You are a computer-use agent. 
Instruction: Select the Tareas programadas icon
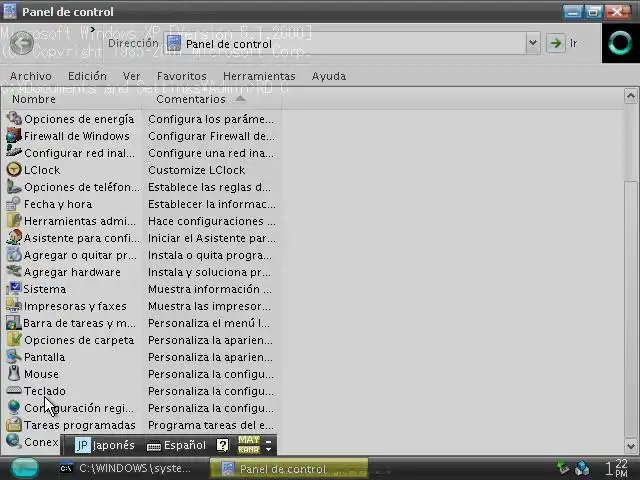click(x=14, y=425)
